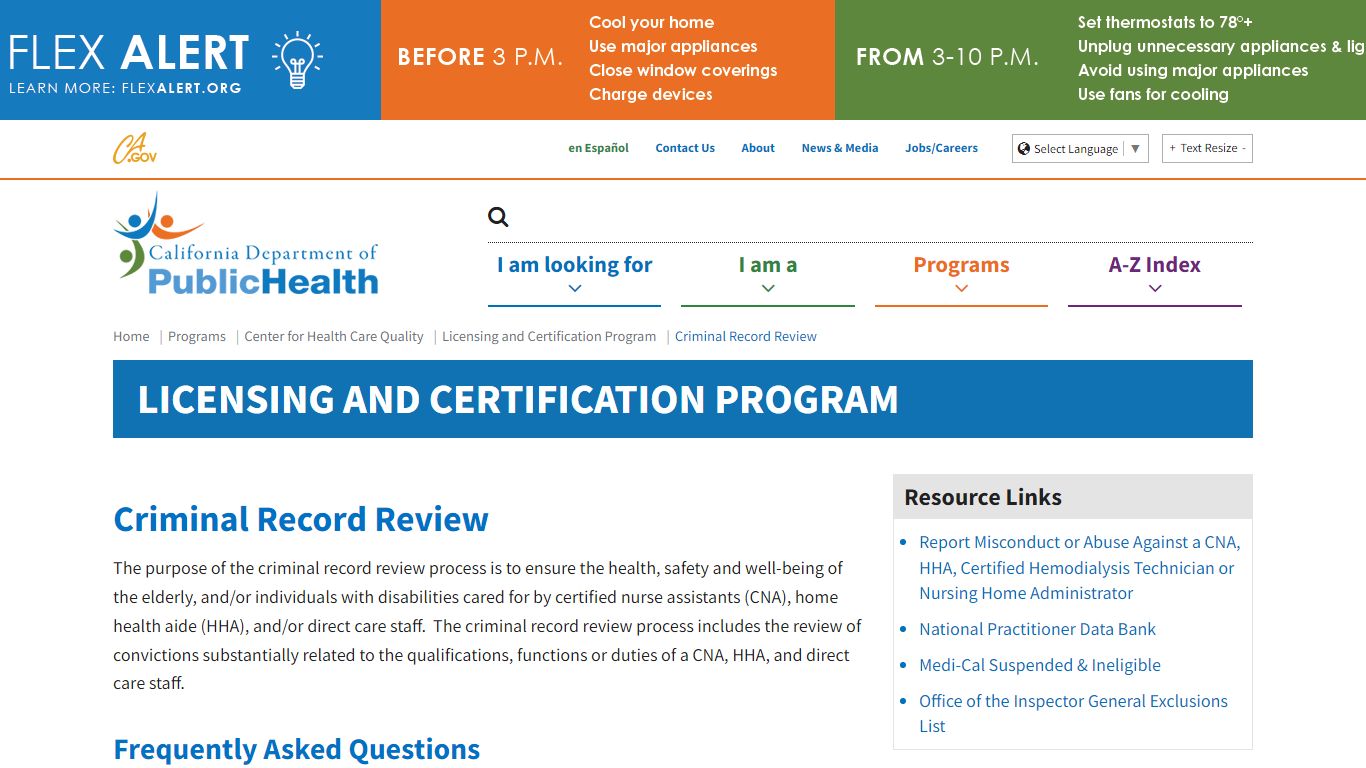Click 'Set thermostats to 78°+' tip
This screenshot has height=768, width=1366.
[1165, 22]
